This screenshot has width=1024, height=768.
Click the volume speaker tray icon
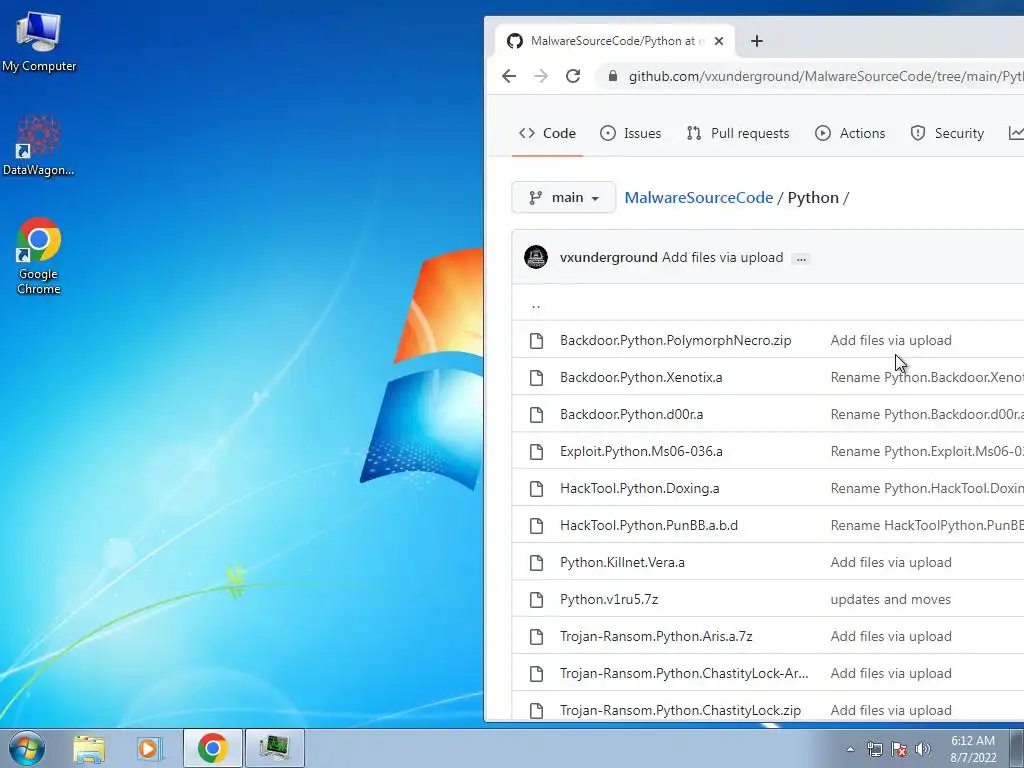[x=923, y=749]
